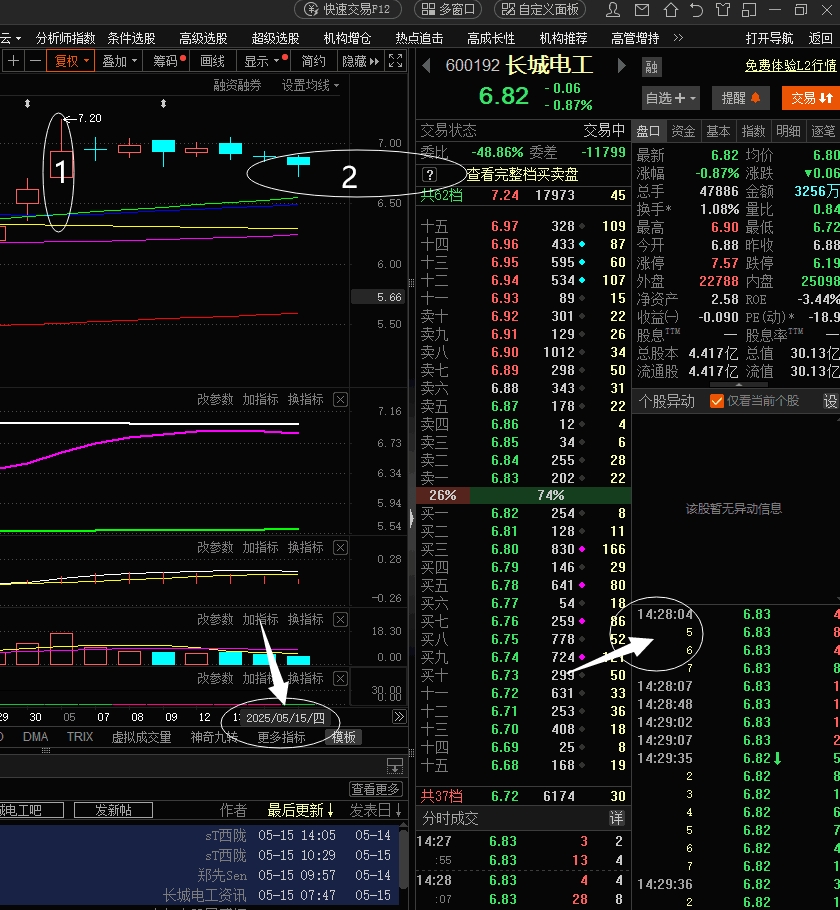Image resolution: width=840 pixels, height=910 pixels.
Task: Open 自定义面板 custom panel
Action: [540, 9]
